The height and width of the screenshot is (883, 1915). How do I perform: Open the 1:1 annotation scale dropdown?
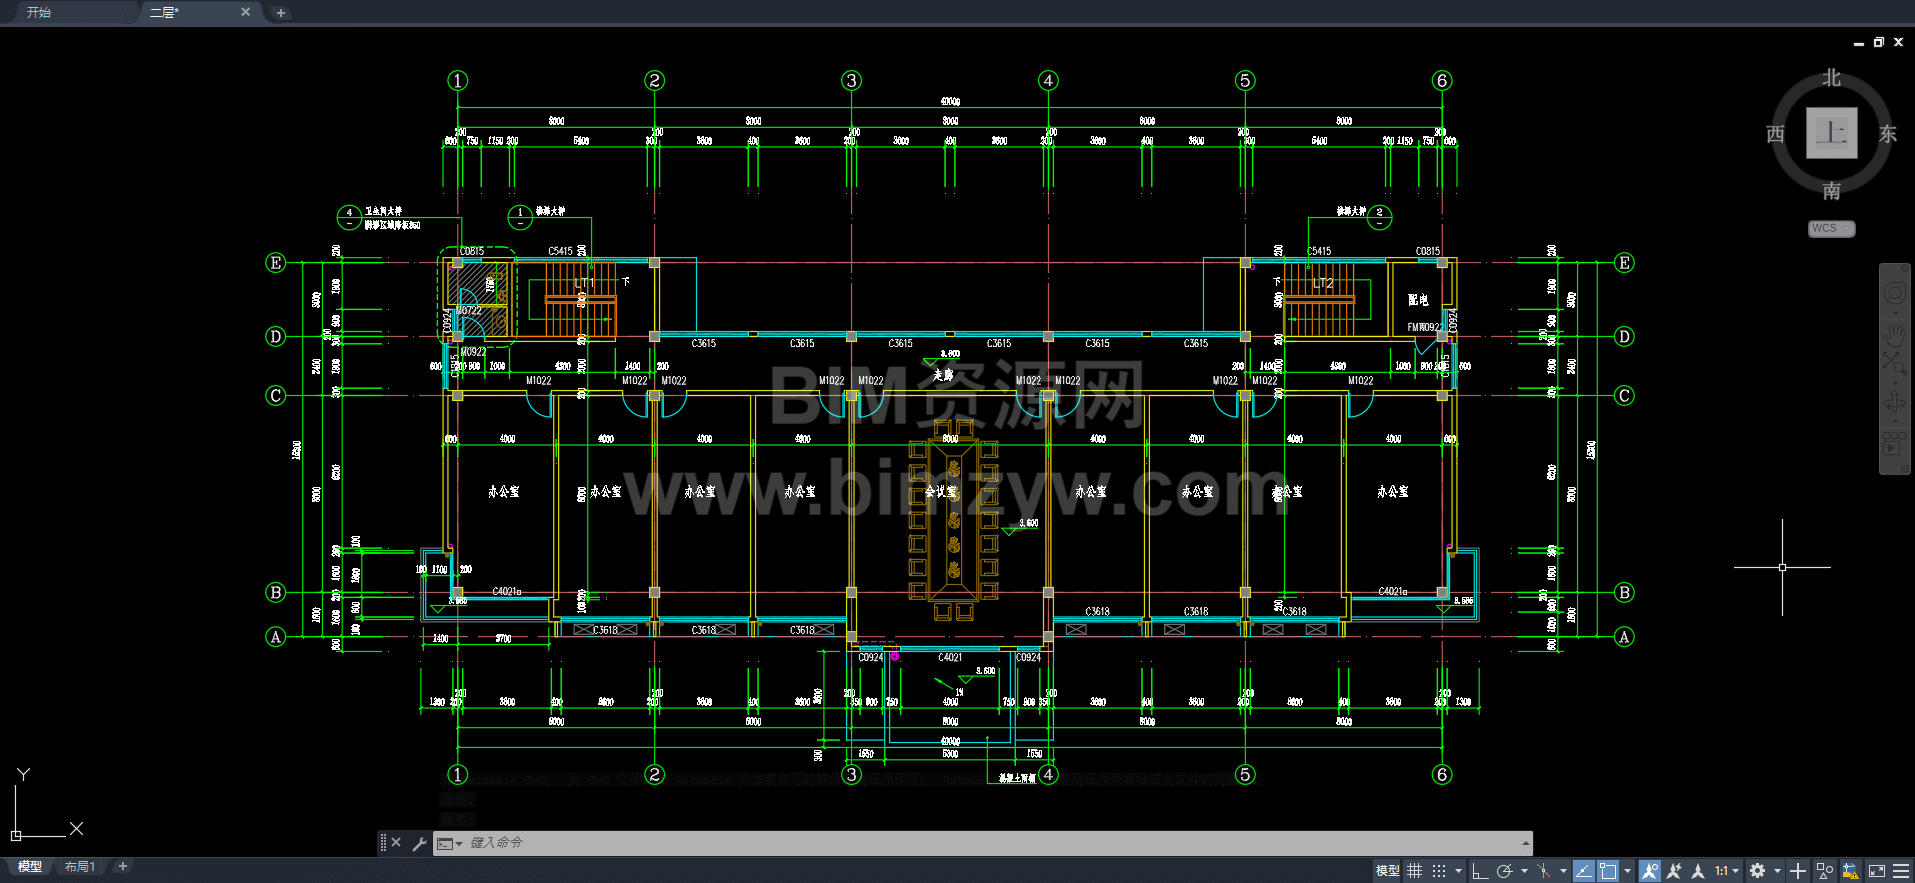click(1727, 871)
